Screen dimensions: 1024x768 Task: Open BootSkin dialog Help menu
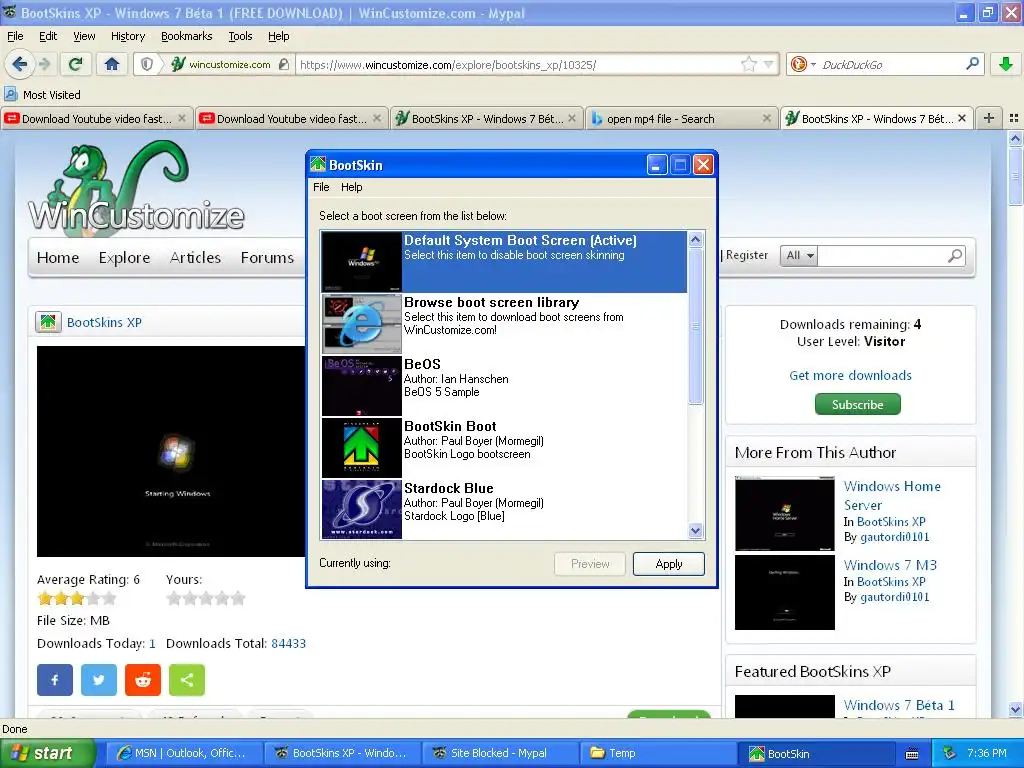click(351, 187)
